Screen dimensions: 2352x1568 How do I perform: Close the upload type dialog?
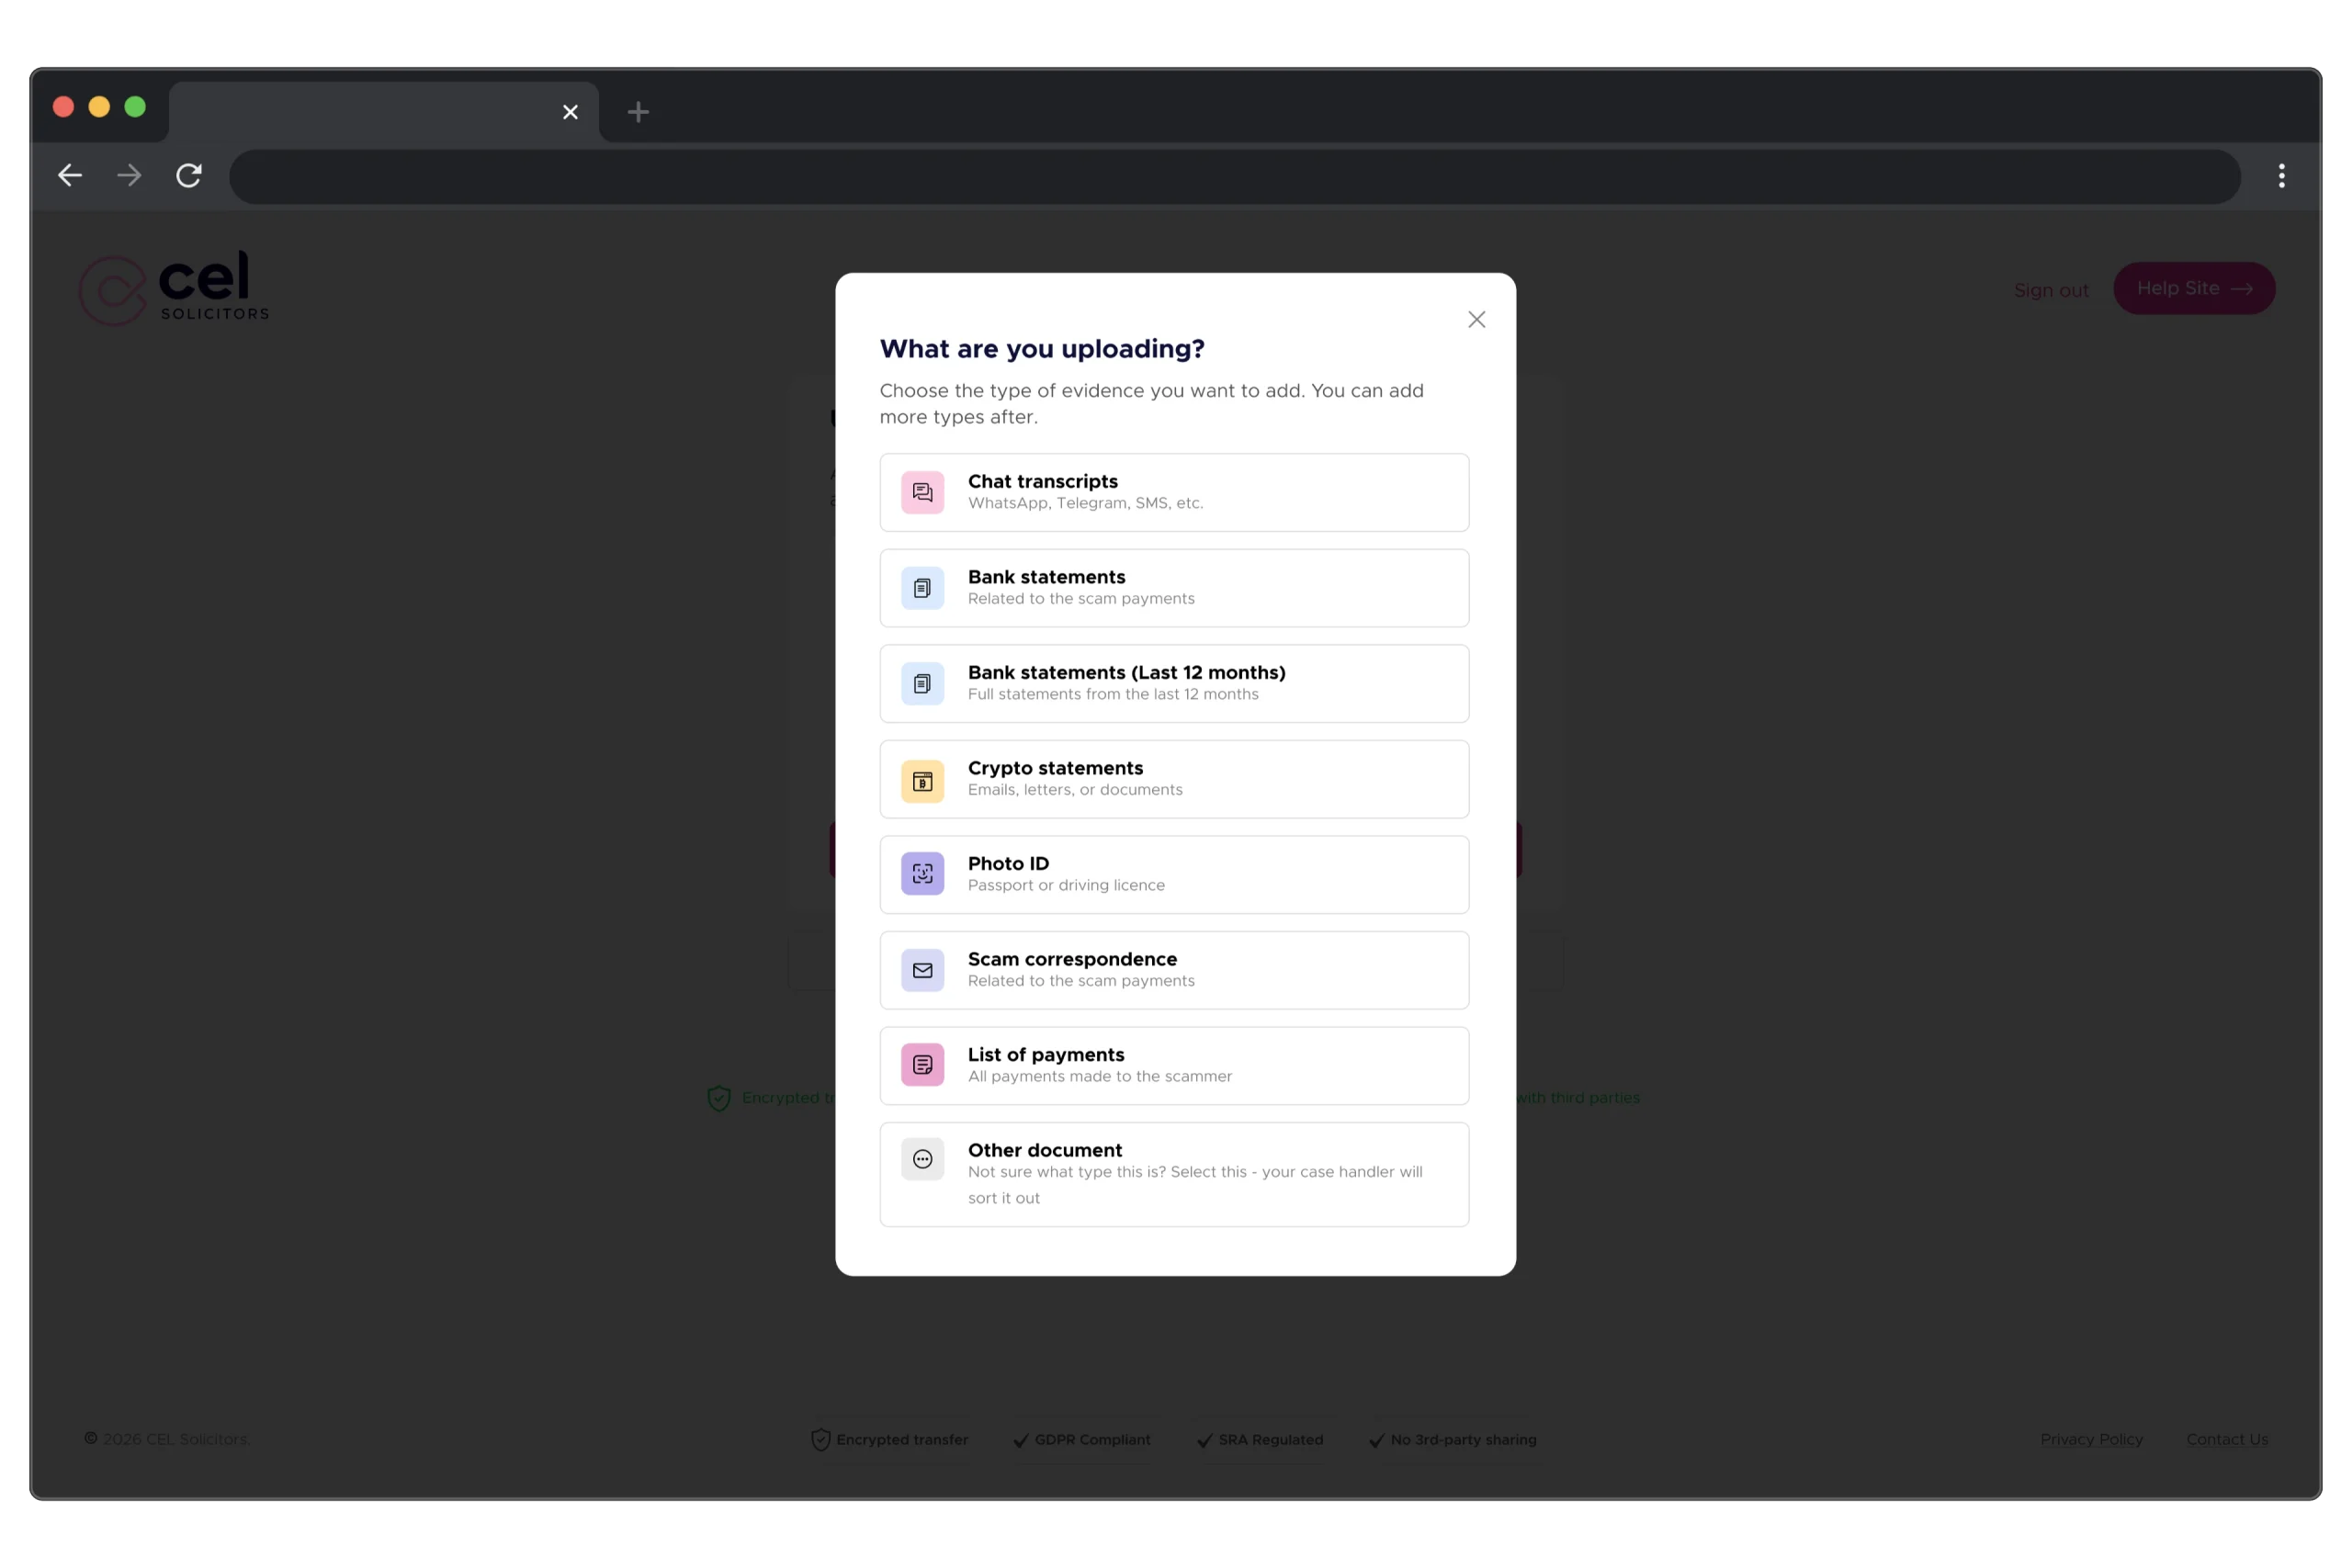pos(1476,319)
